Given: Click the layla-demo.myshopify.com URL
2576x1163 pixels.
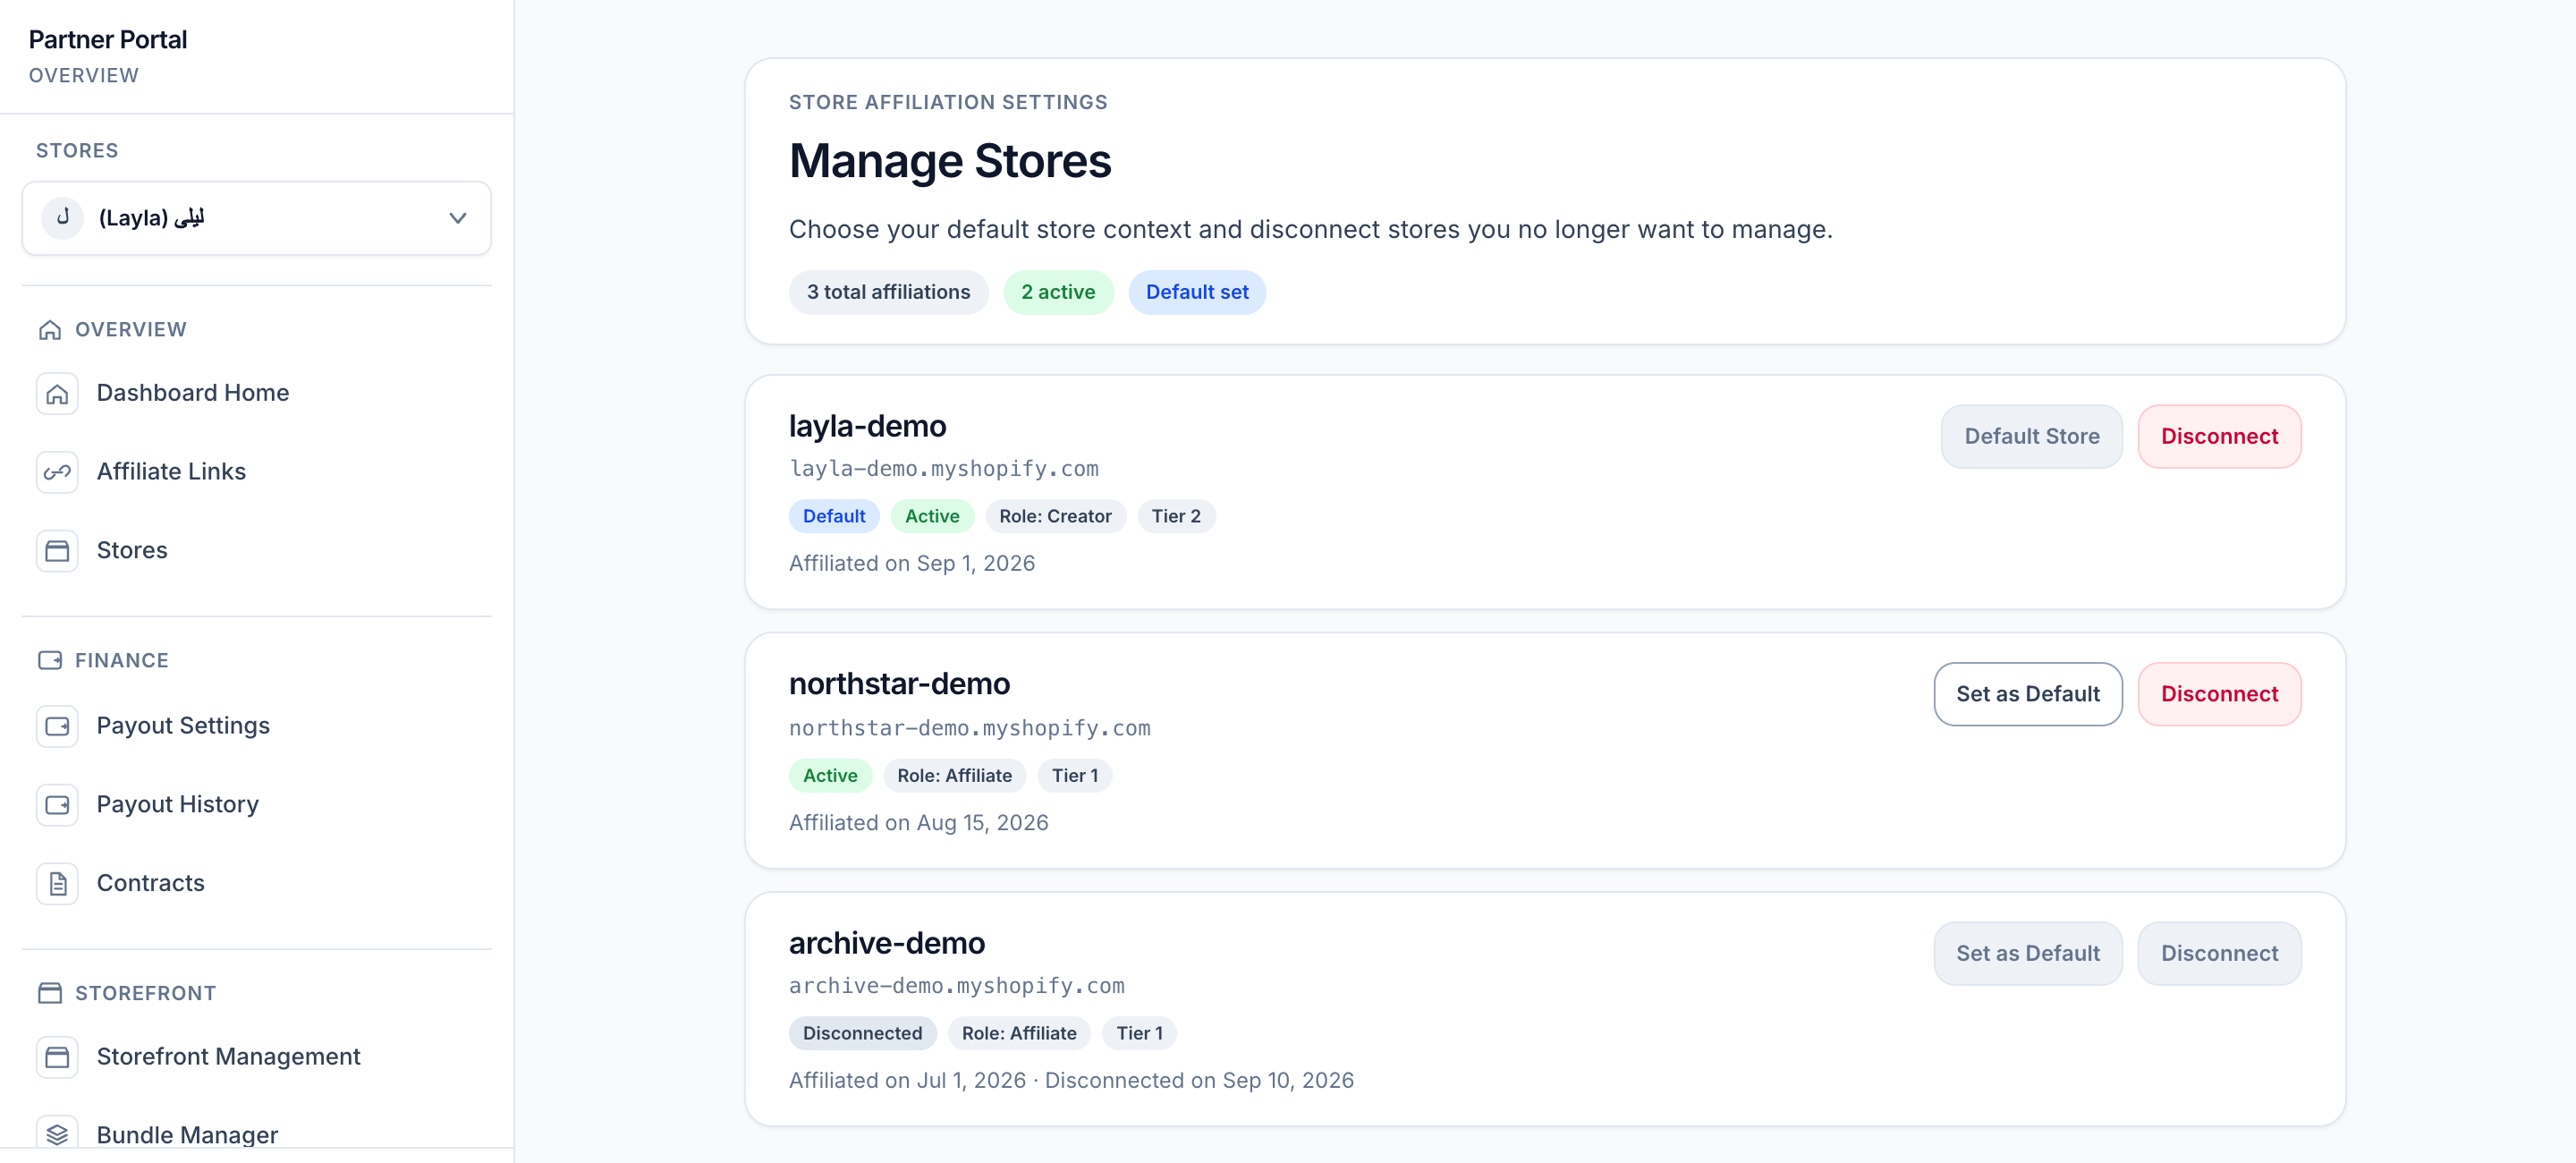Looking at the screenshot, I should click(x=943, y=469).
